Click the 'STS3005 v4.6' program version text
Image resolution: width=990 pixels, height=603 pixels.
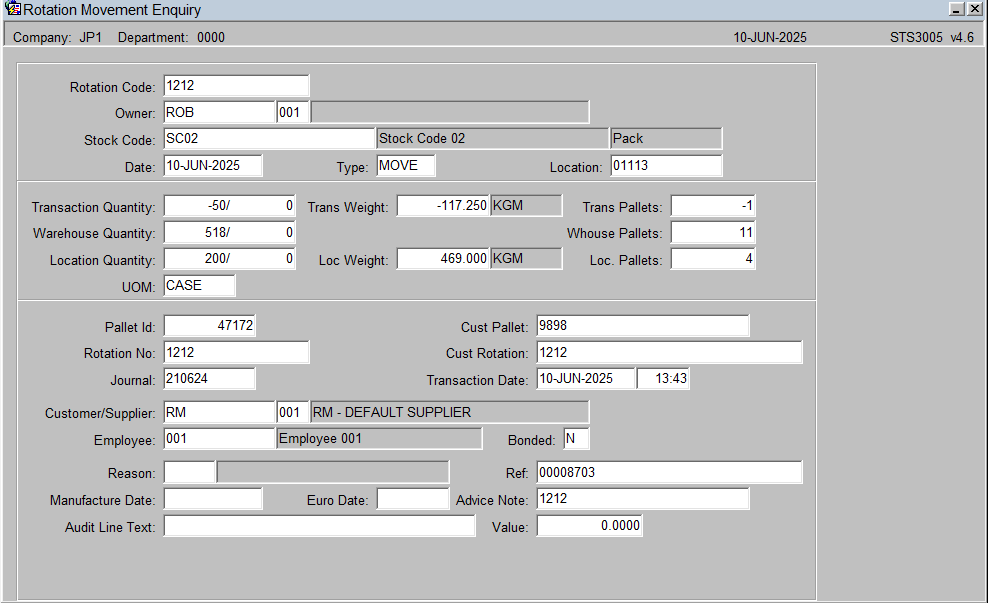point(932,38)
